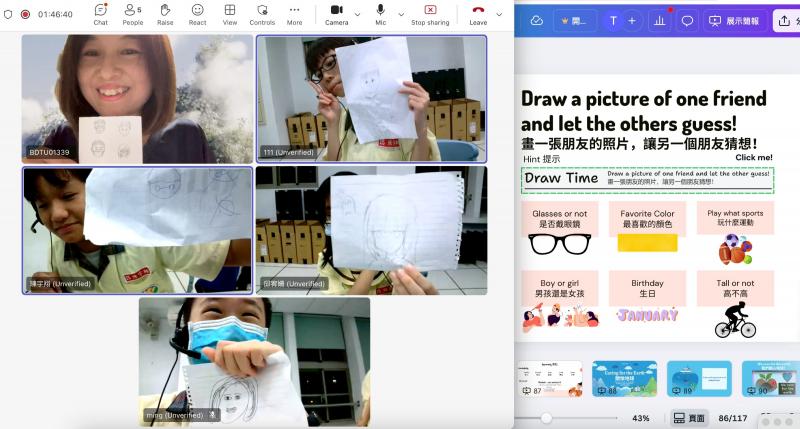Open the More options menu
Viewport: 800px width, 429px height.
(294, 14)
